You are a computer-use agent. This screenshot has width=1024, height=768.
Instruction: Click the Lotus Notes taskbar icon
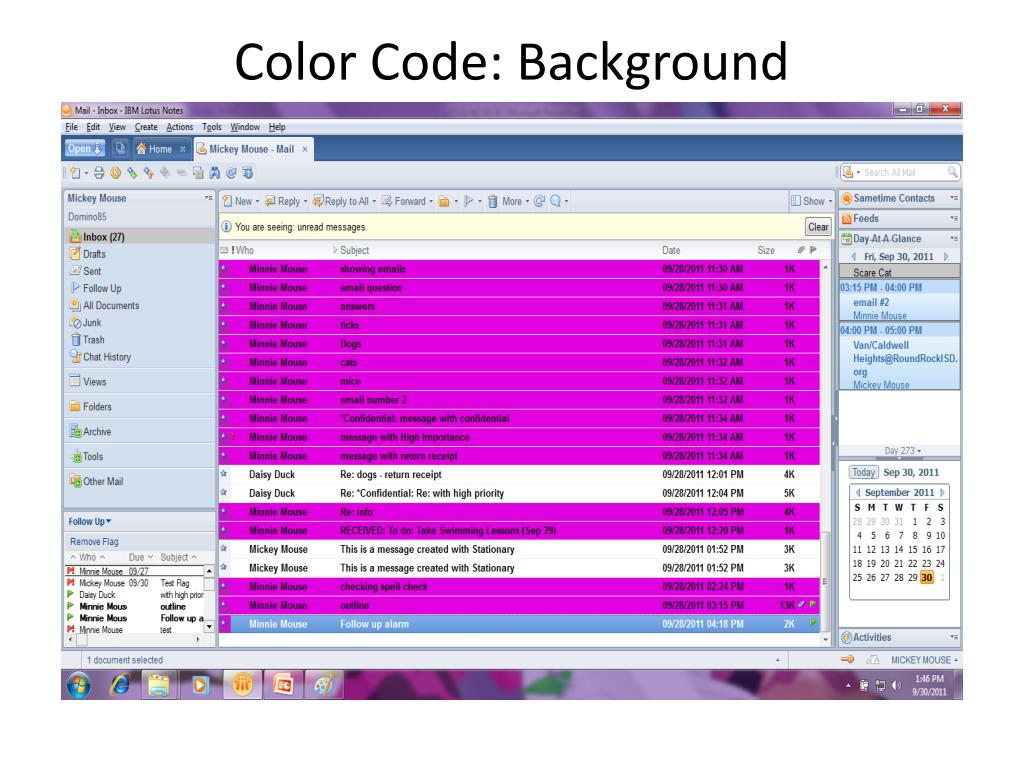pos(242,685)
